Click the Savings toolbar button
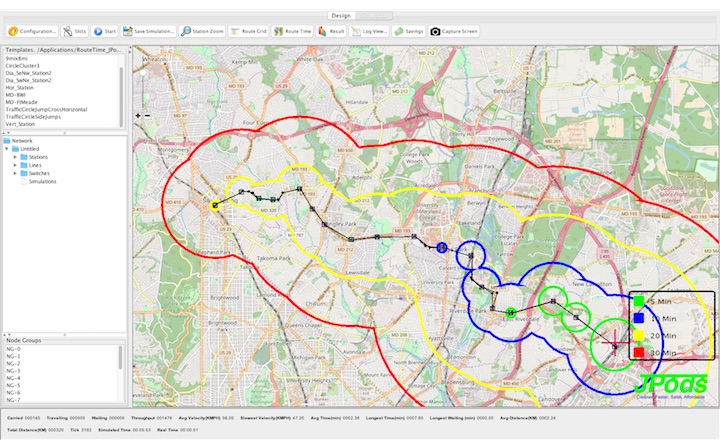Screen dimensions: 720x440 408,31
